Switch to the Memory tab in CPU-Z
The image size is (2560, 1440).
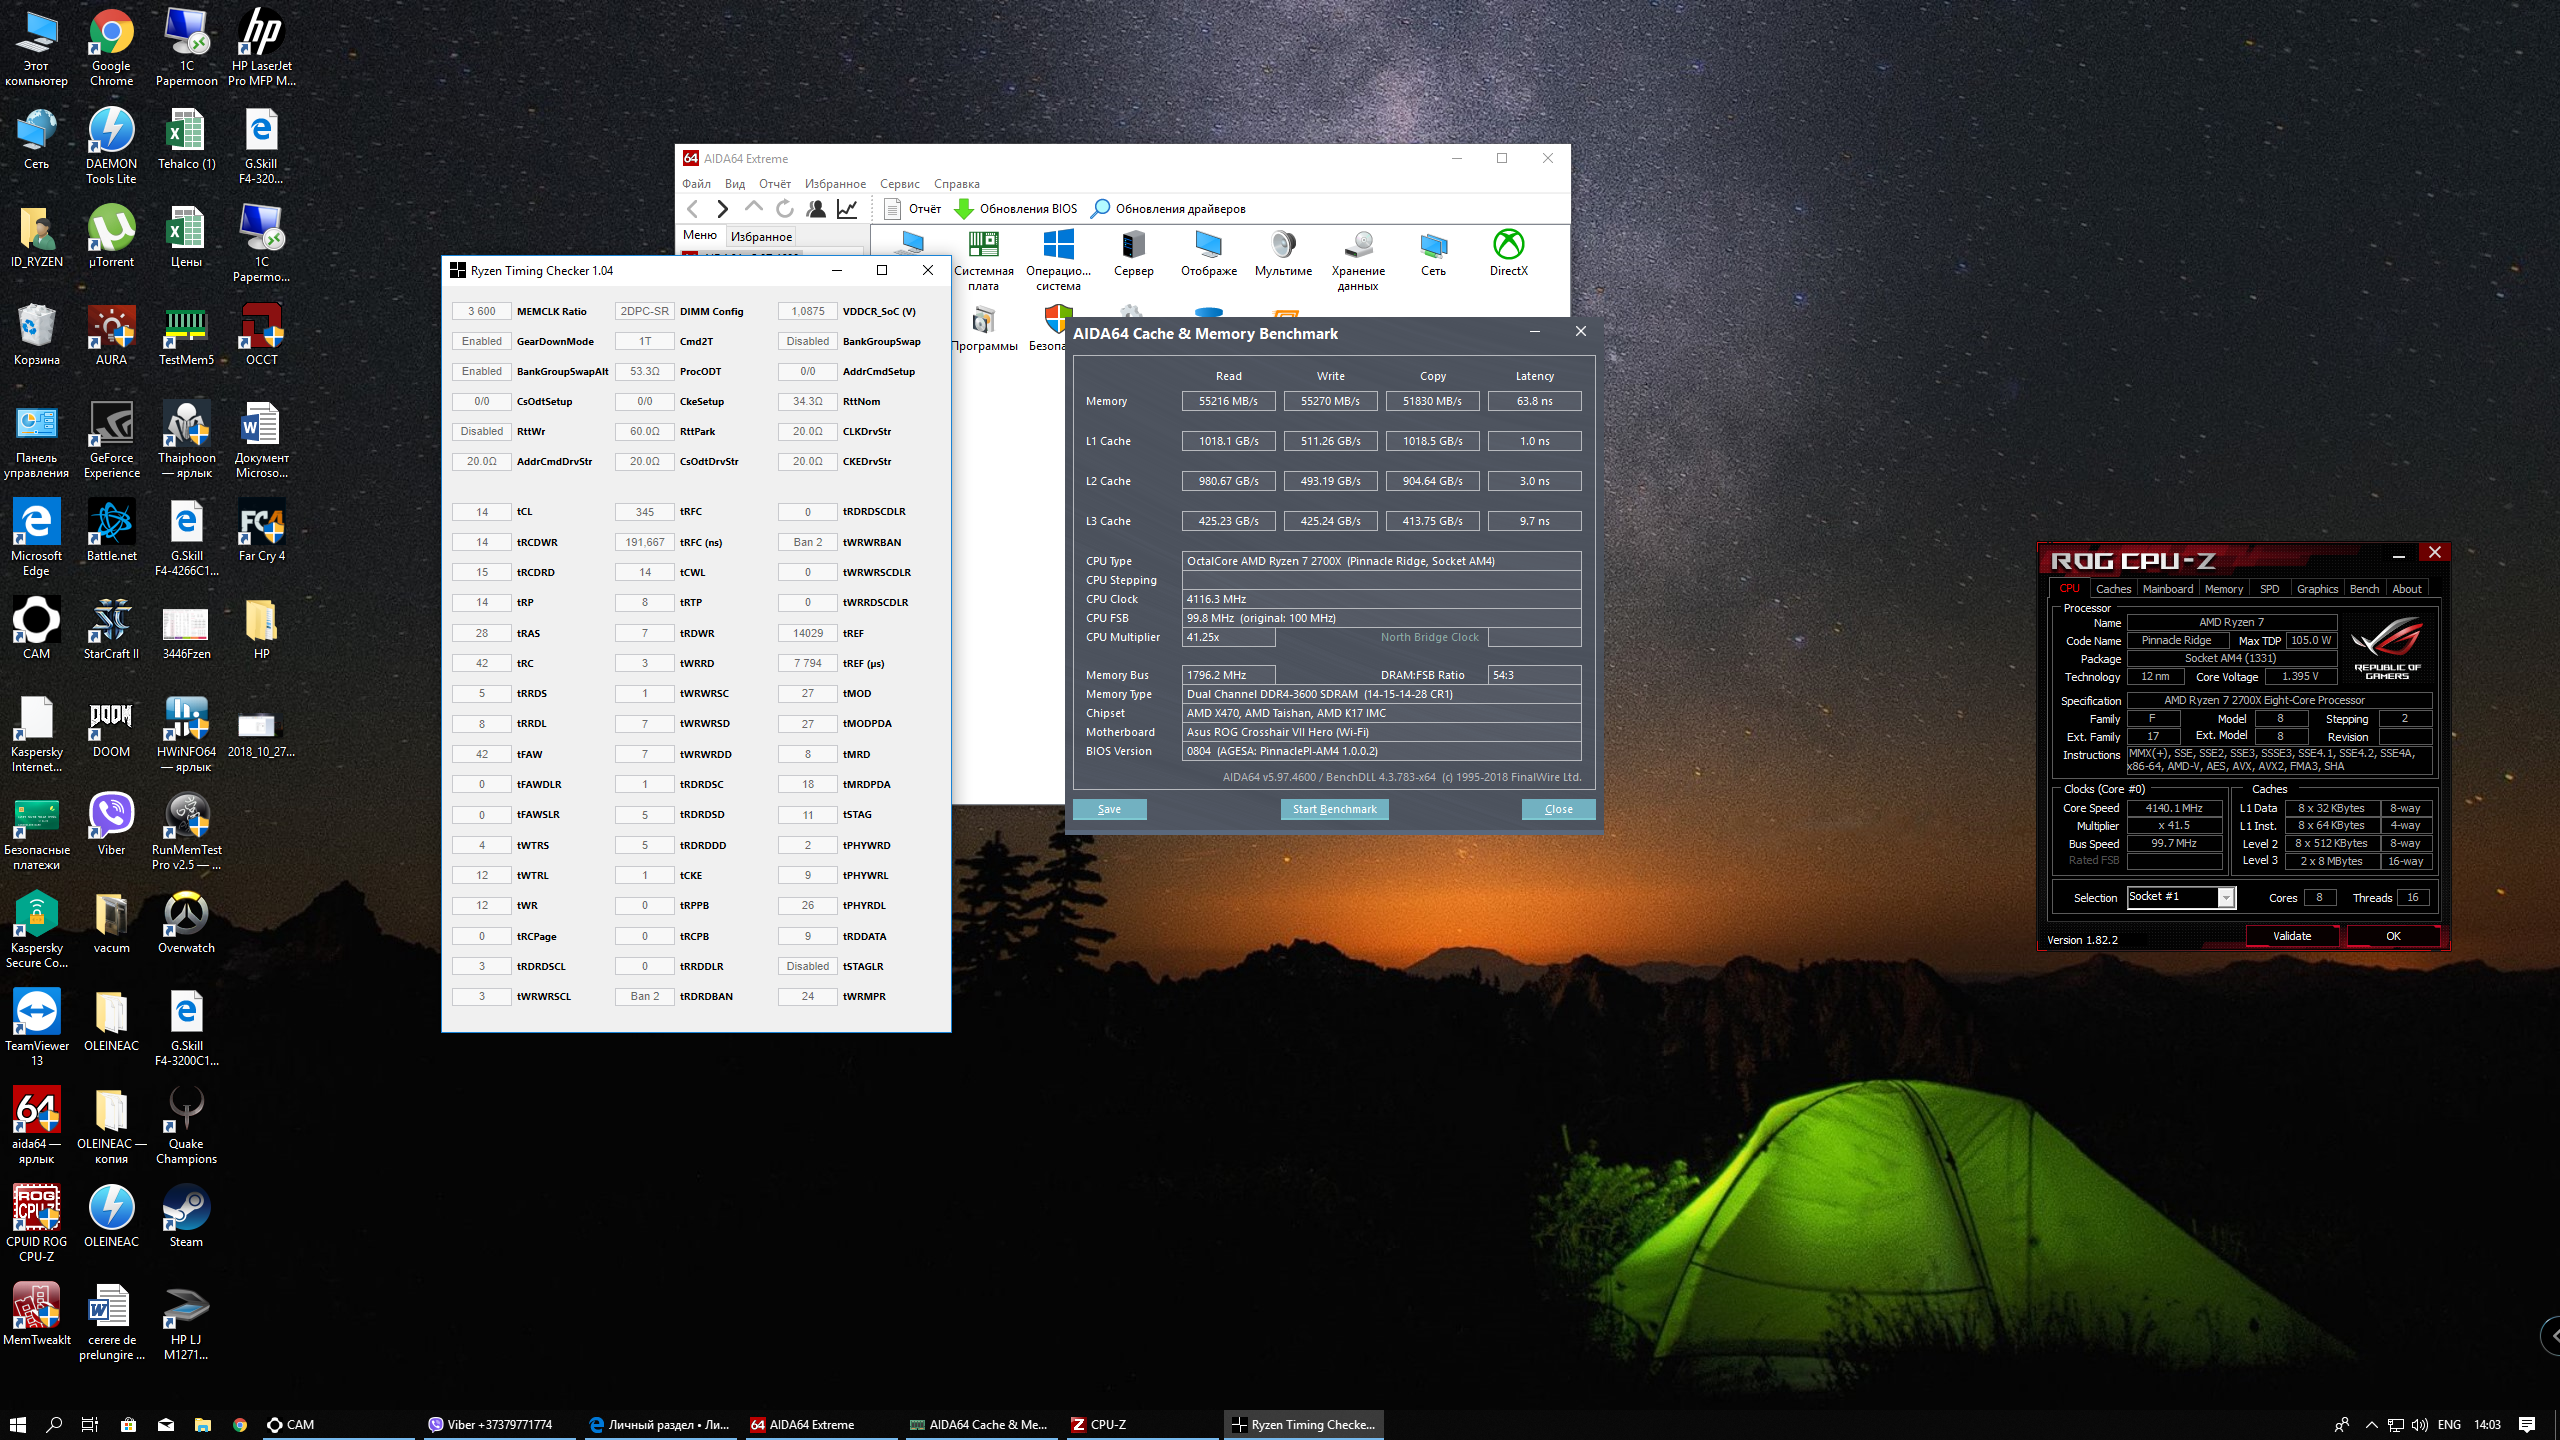(x=2223, y=589)
